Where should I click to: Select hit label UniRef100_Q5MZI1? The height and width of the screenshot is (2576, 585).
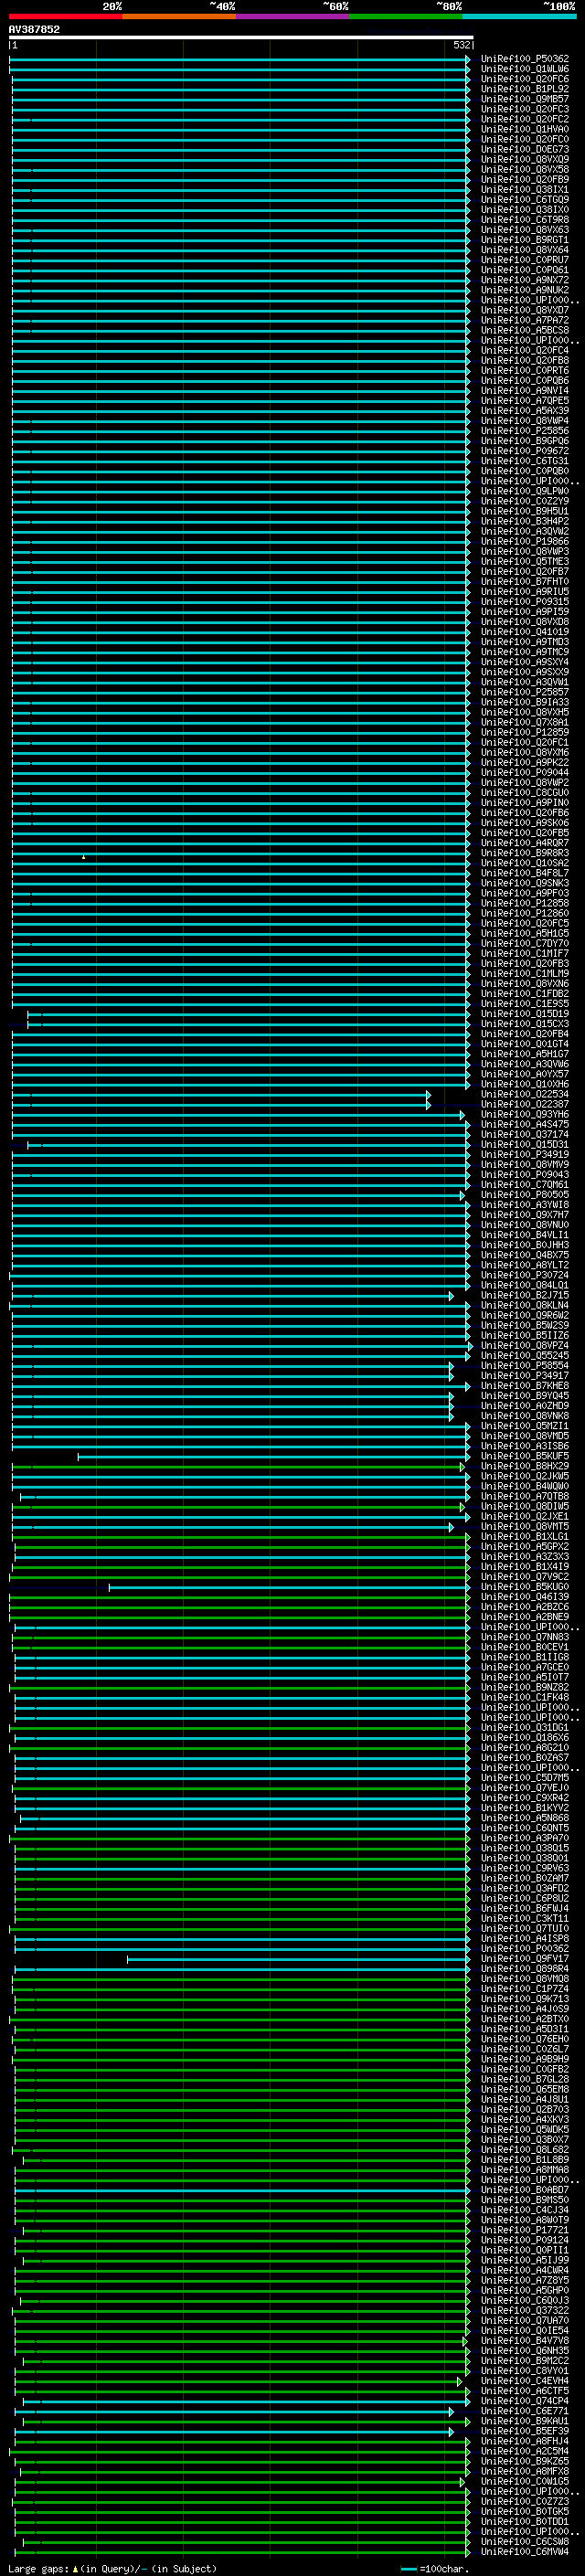coord(525,1426)
